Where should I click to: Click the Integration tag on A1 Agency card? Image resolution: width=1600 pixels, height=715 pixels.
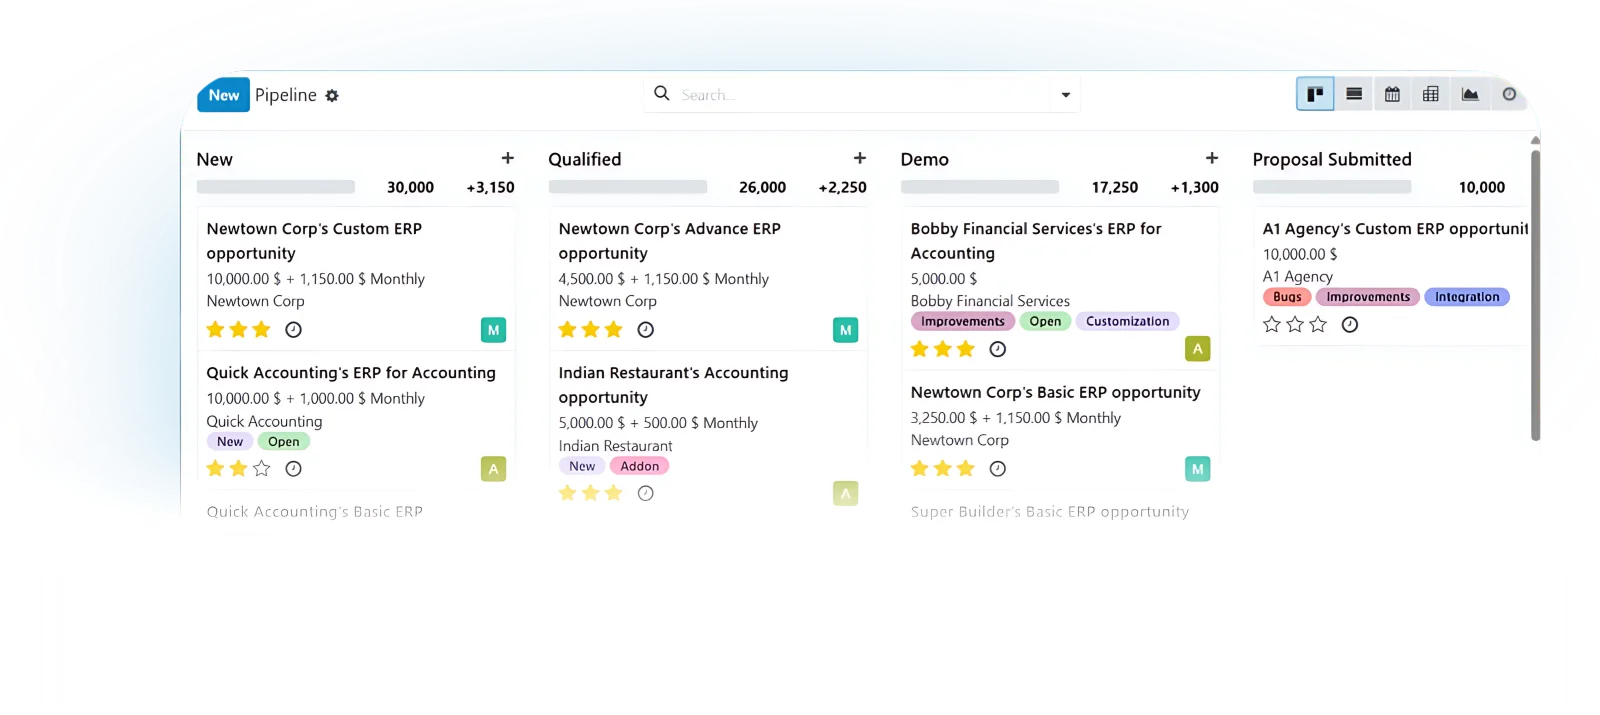pos(1467,297)
